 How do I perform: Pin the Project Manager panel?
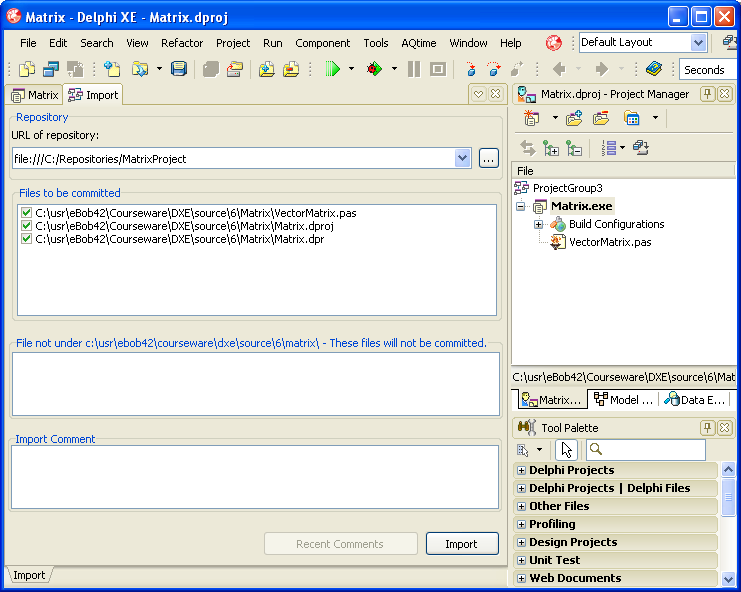(x=707, y=94)
